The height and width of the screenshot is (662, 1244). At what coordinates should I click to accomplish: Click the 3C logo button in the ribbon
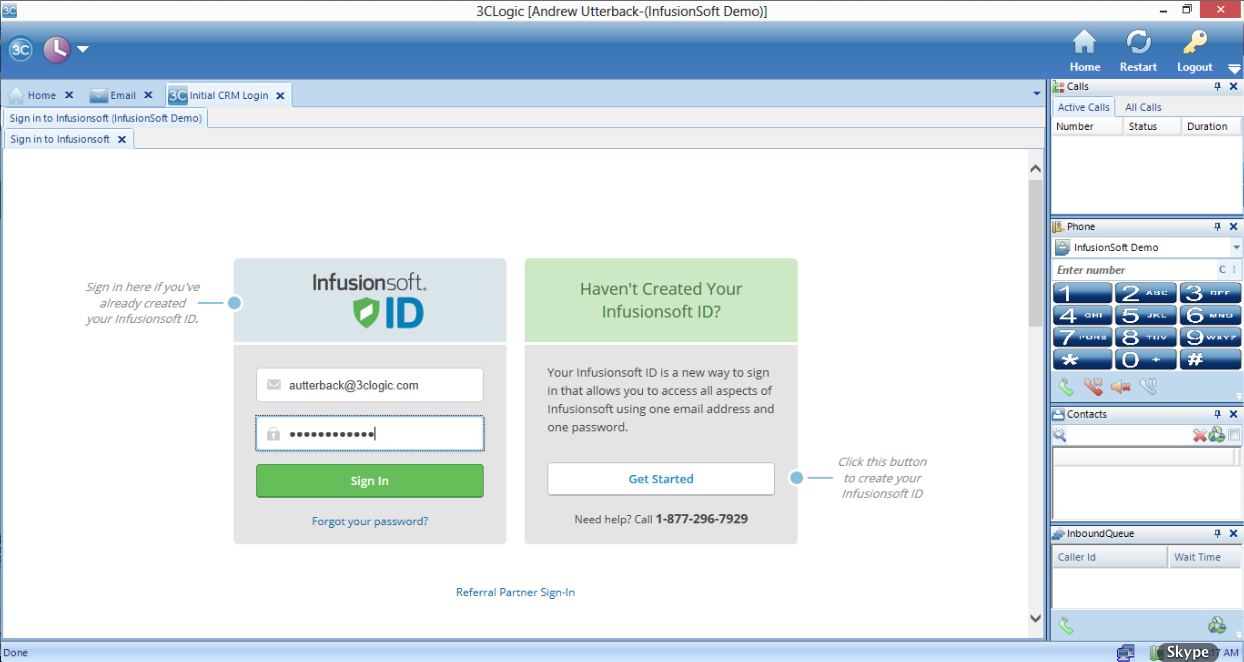21,49
